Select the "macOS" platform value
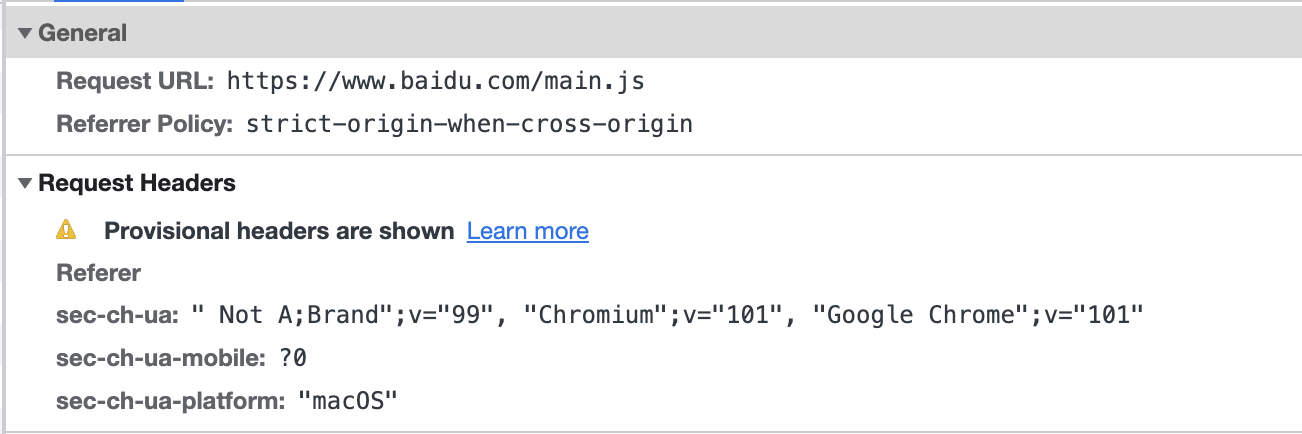The width and height of the screenshot is (1302, 434). pos(348,401)
